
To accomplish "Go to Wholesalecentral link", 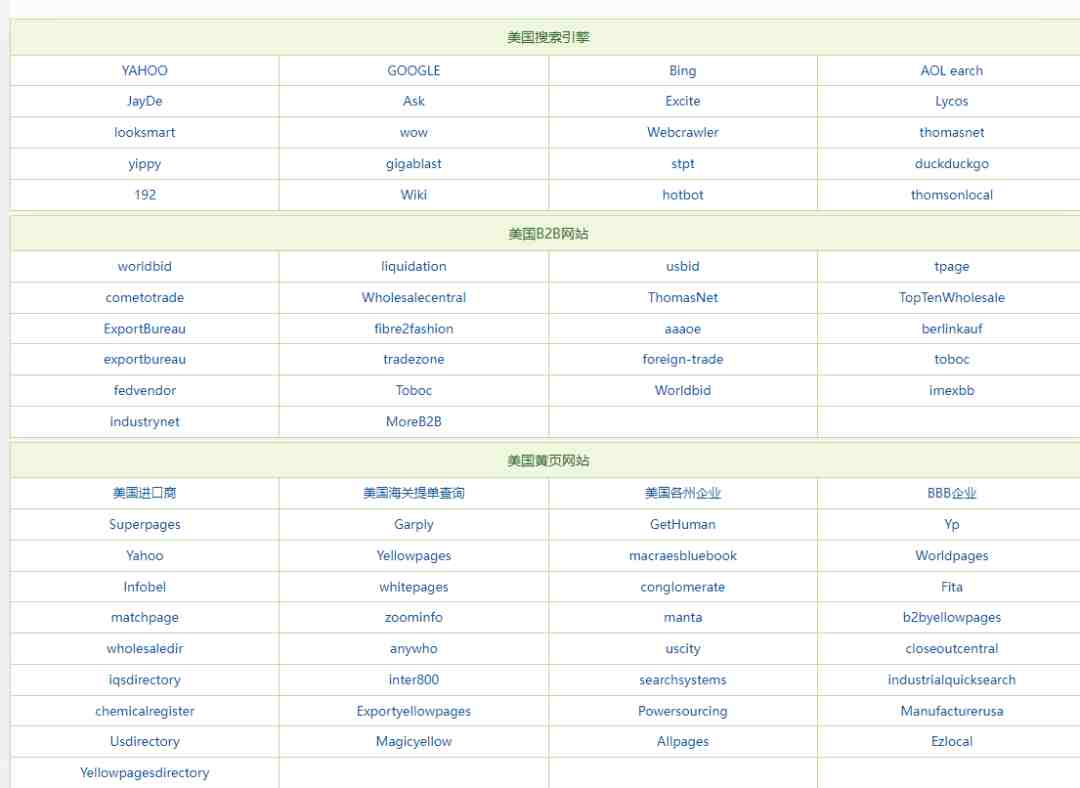I will point(413,298).
